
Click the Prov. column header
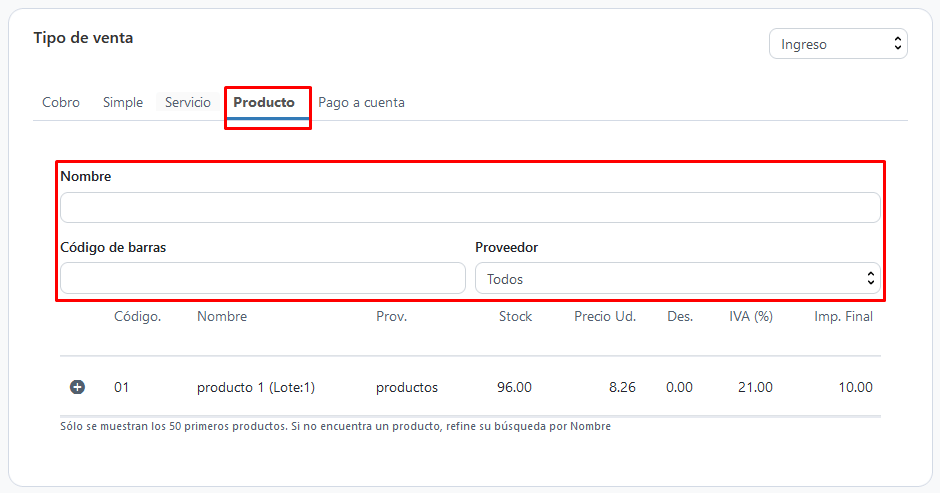pyautogui.click(x=391, y=316)
